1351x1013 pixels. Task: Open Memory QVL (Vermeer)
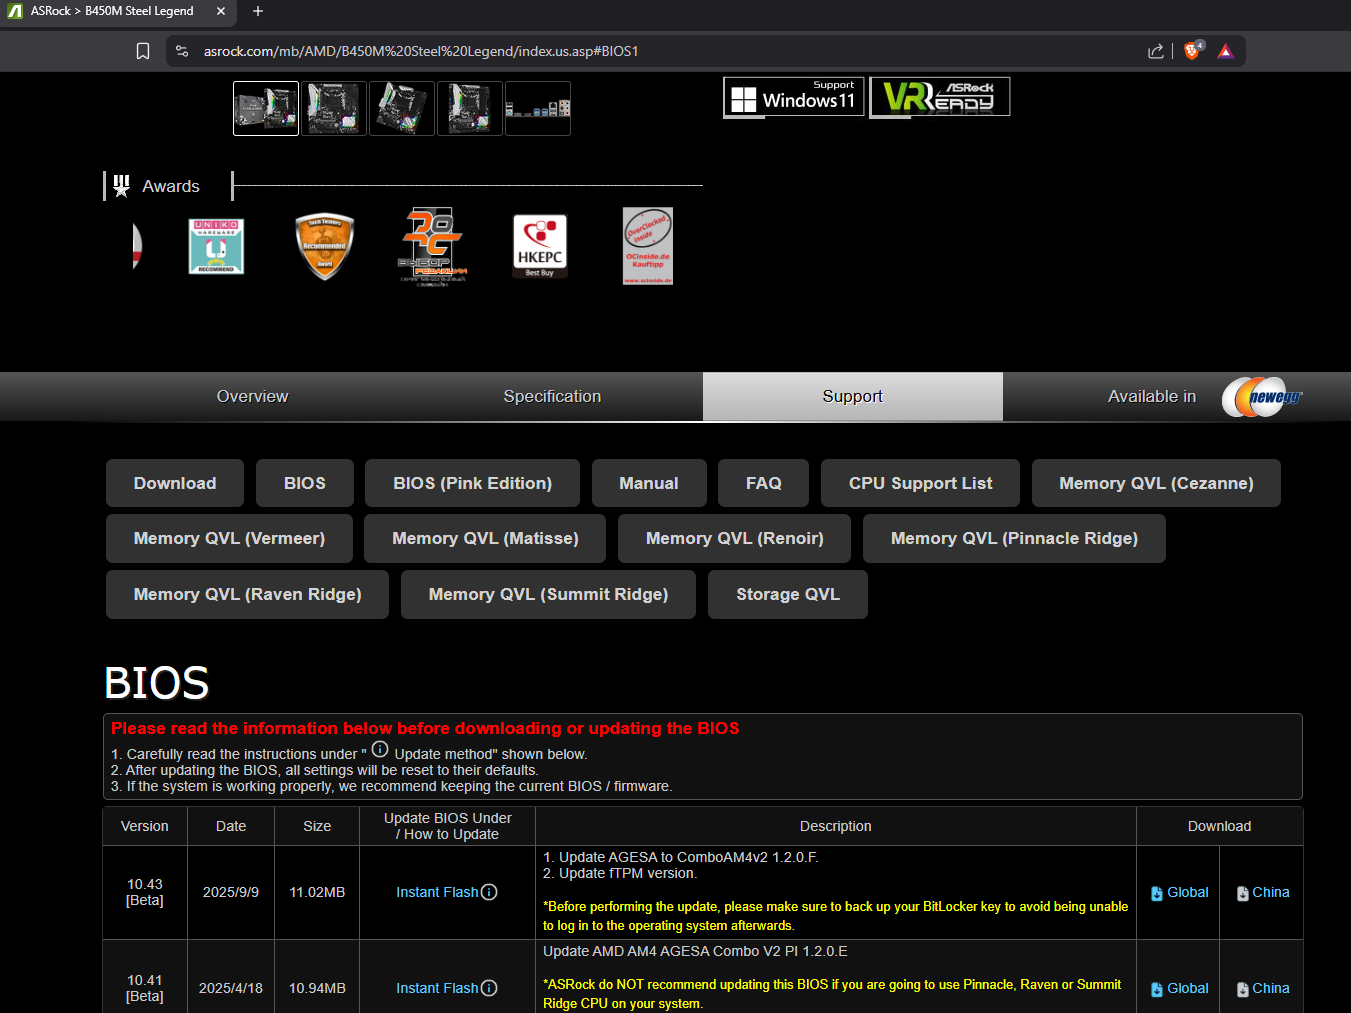click(230, 538)
